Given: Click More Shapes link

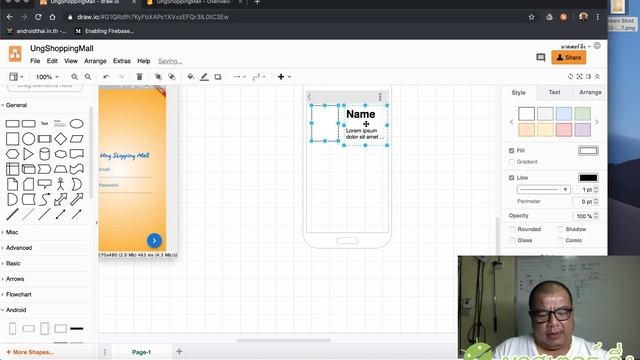Looking at the screenshot, I should [x=30, y=352].
